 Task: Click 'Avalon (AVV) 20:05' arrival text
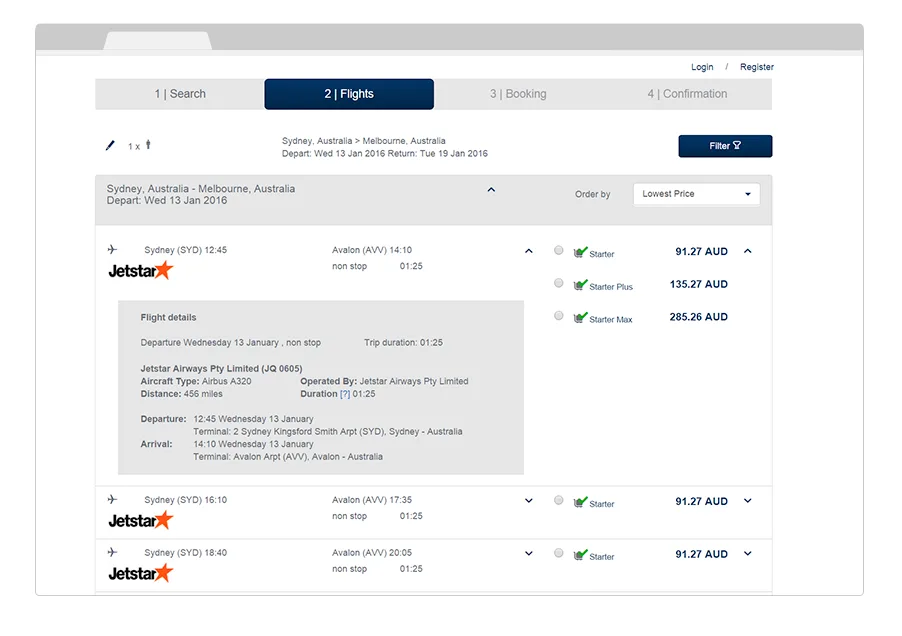[372, 553]
